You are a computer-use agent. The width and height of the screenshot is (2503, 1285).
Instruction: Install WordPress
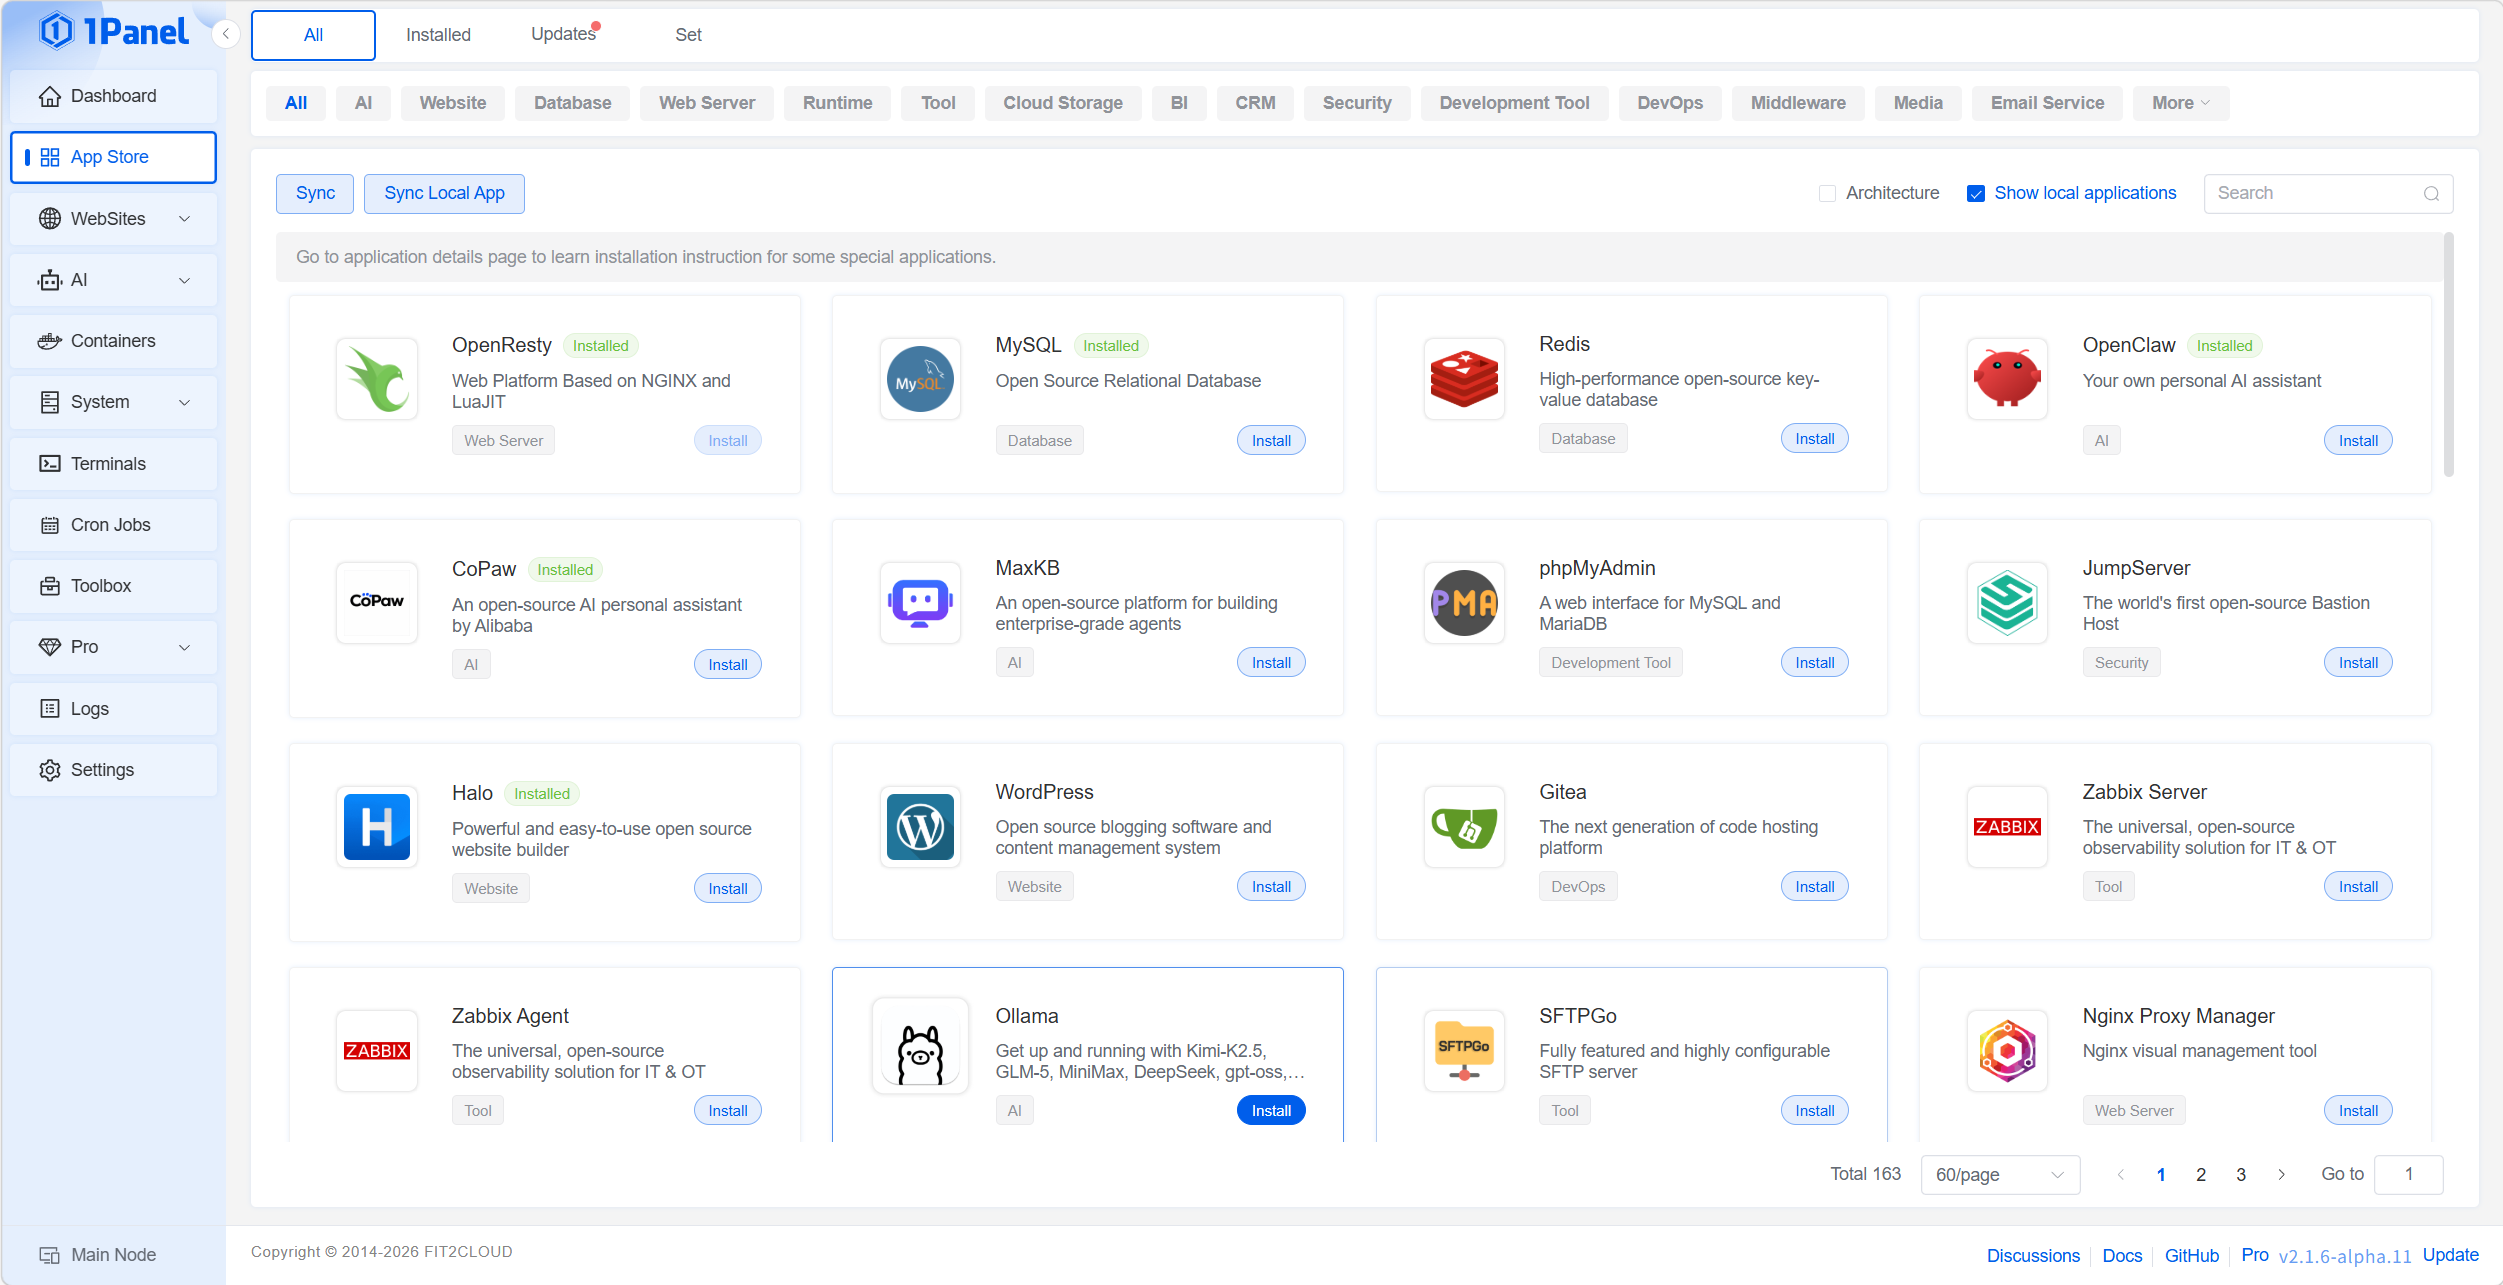pyautogui.click(x=1270, y=887)
